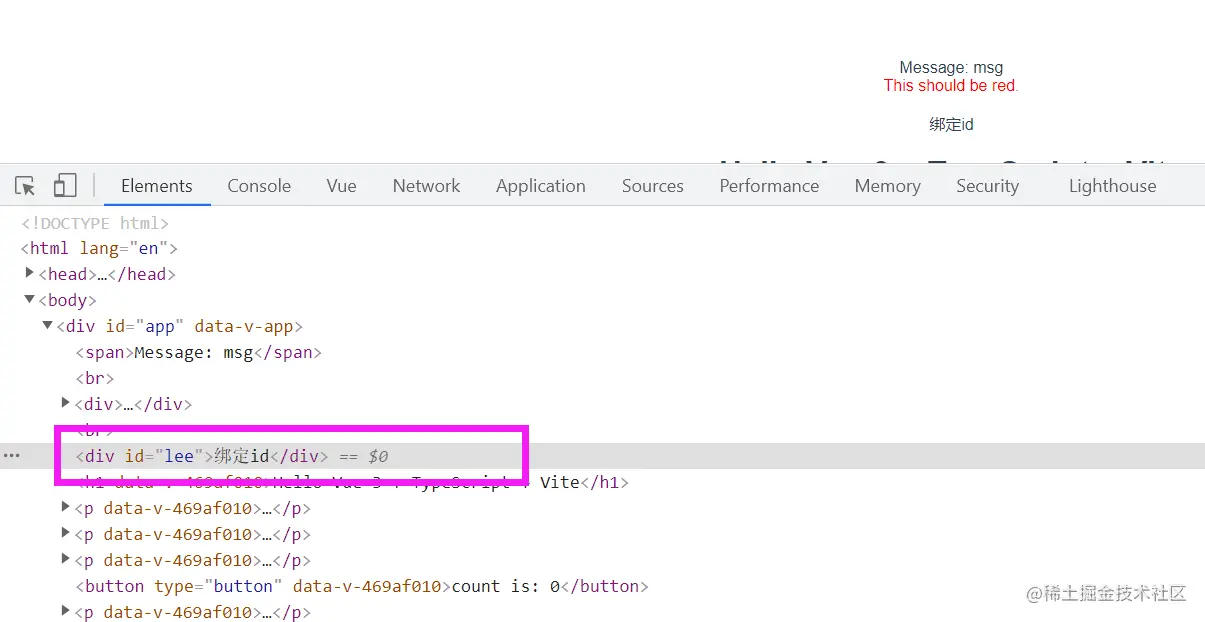Switch to the Console tab
Screen dimensions: 1205x622
click(259, 186)
